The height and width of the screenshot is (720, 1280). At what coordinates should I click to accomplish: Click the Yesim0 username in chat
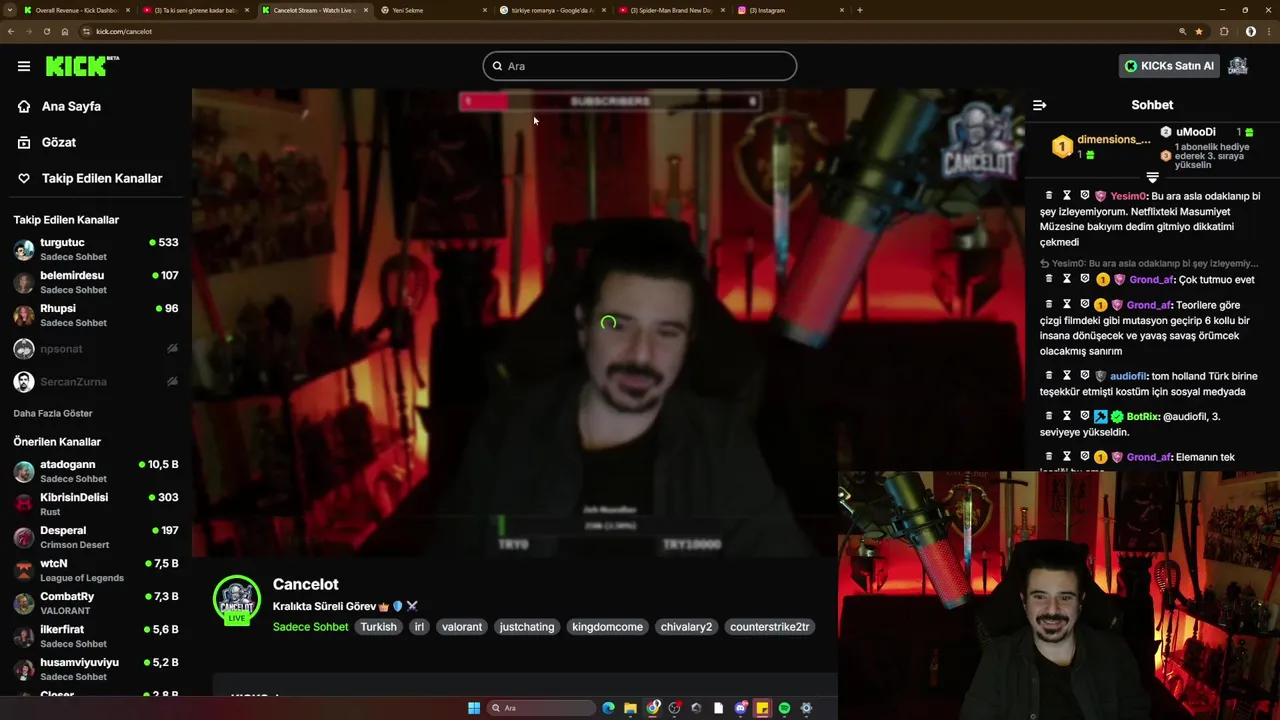tap(1128, 196)
